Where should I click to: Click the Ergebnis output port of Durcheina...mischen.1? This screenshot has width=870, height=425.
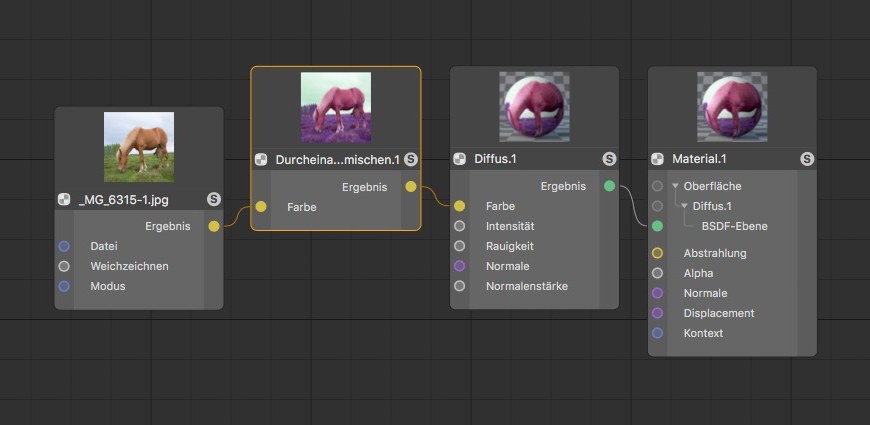tap(411, 187)
